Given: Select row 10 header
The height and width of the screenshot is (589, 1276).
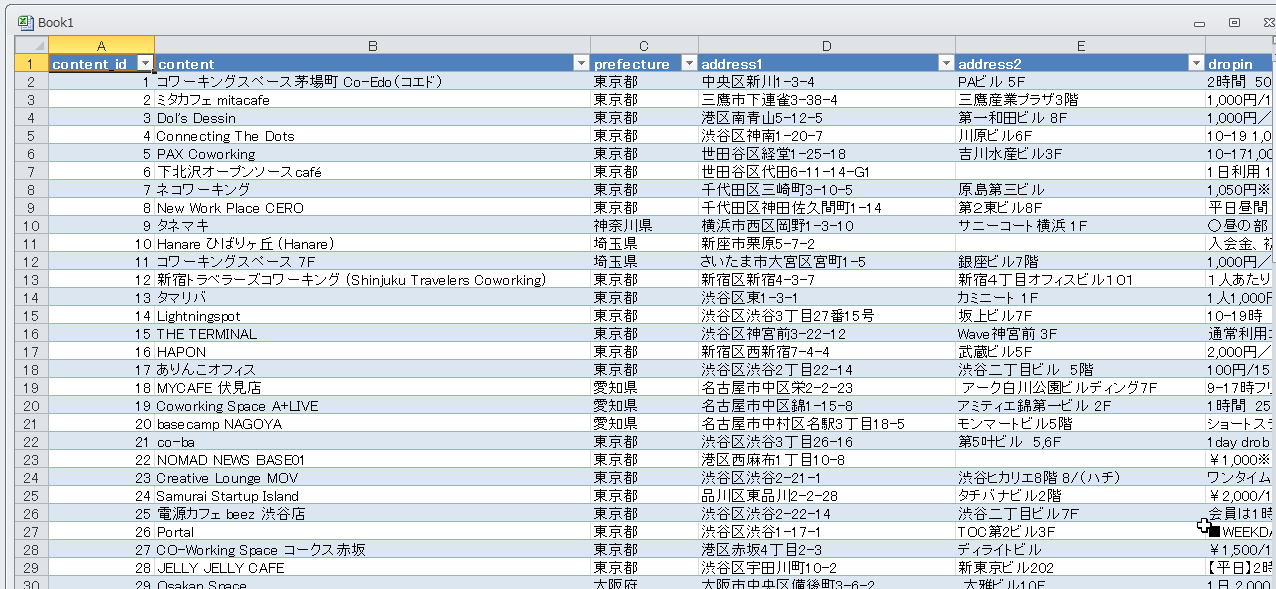Looking at the screenshot, I should pos(31,225).
